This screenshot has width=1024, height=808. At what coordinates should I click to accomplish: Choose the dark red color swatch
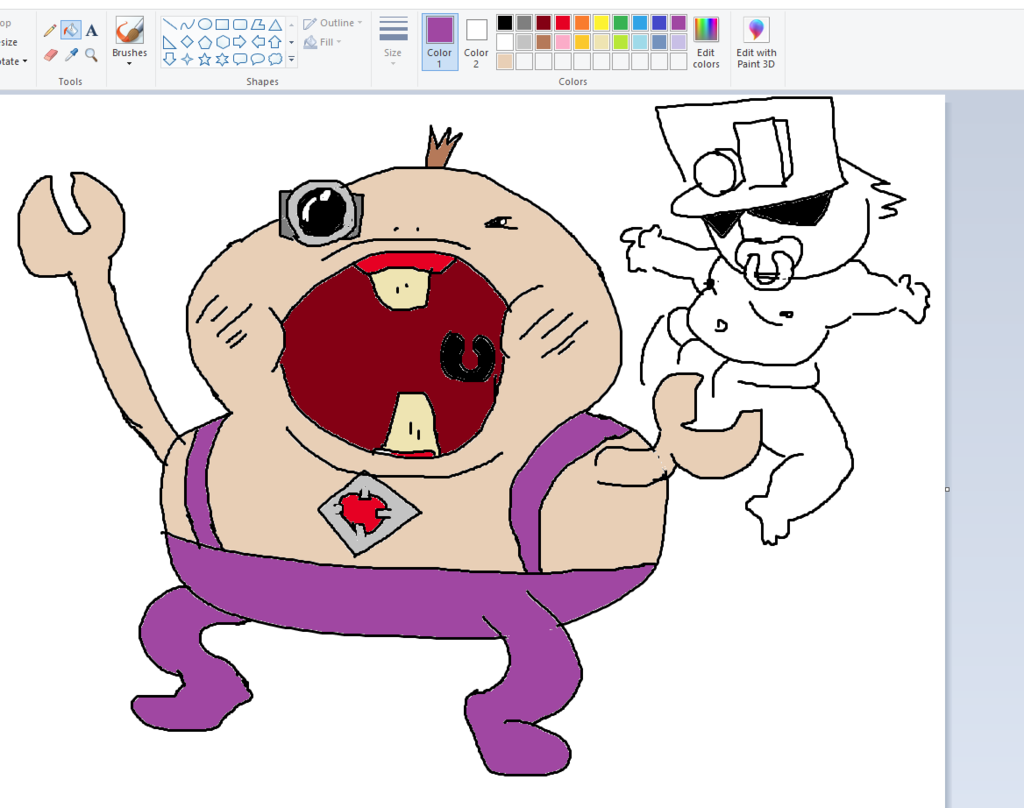tap(543, 23)
